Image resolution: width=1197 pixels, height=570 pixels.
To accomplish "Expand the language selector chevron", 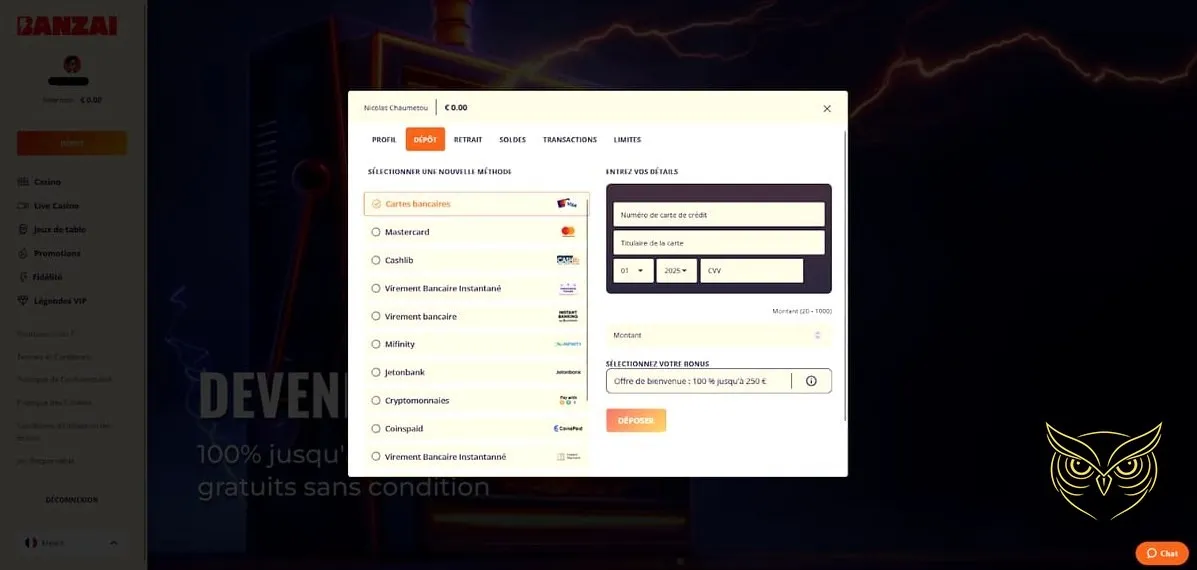I will pos(114,543).
